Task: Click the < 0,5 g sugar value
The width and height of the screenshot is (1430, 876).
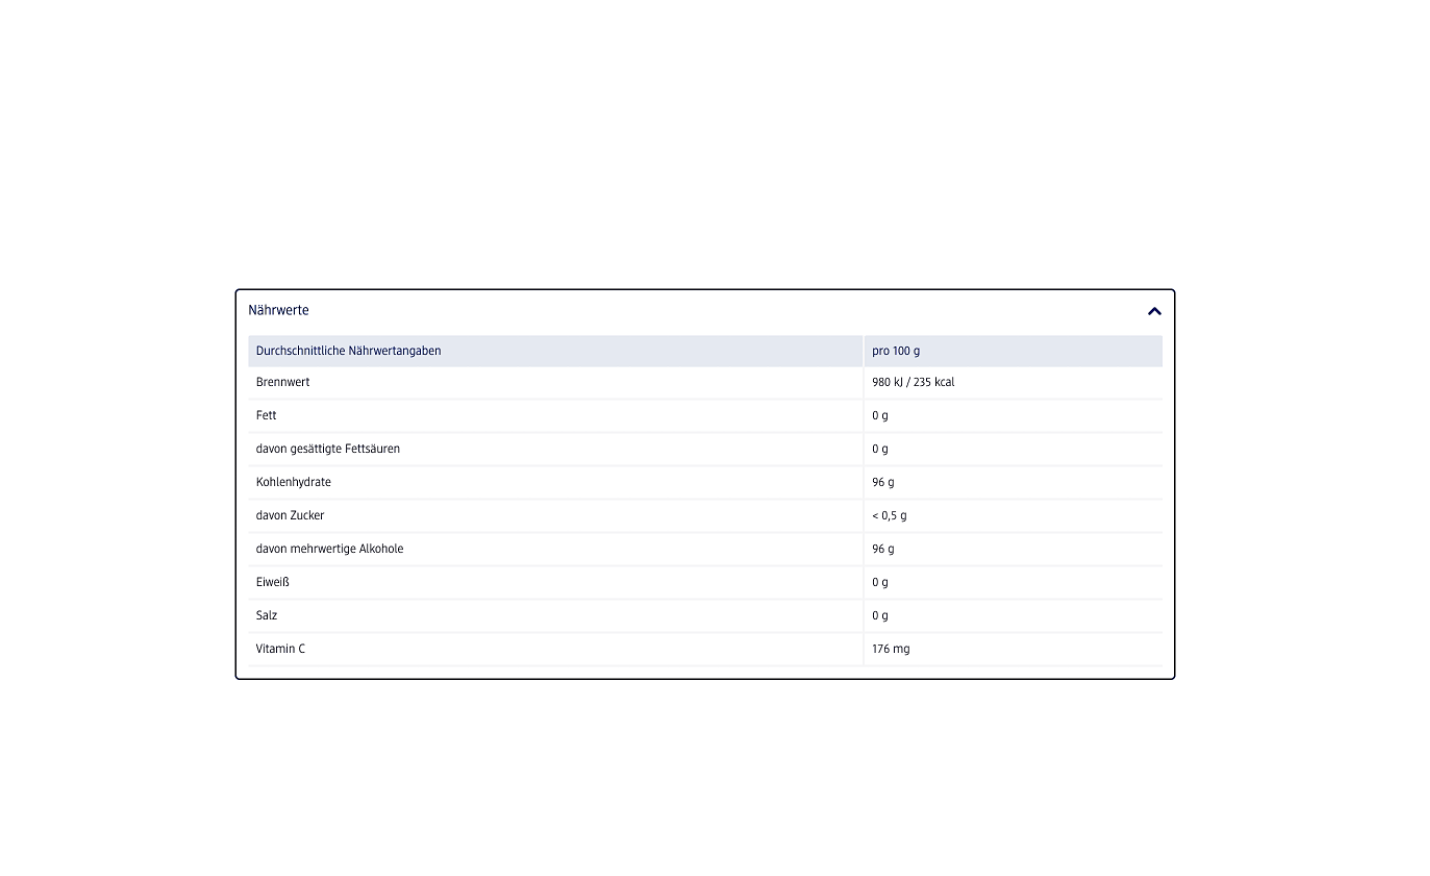Action: pyautogui.click(x=889, y=515)
